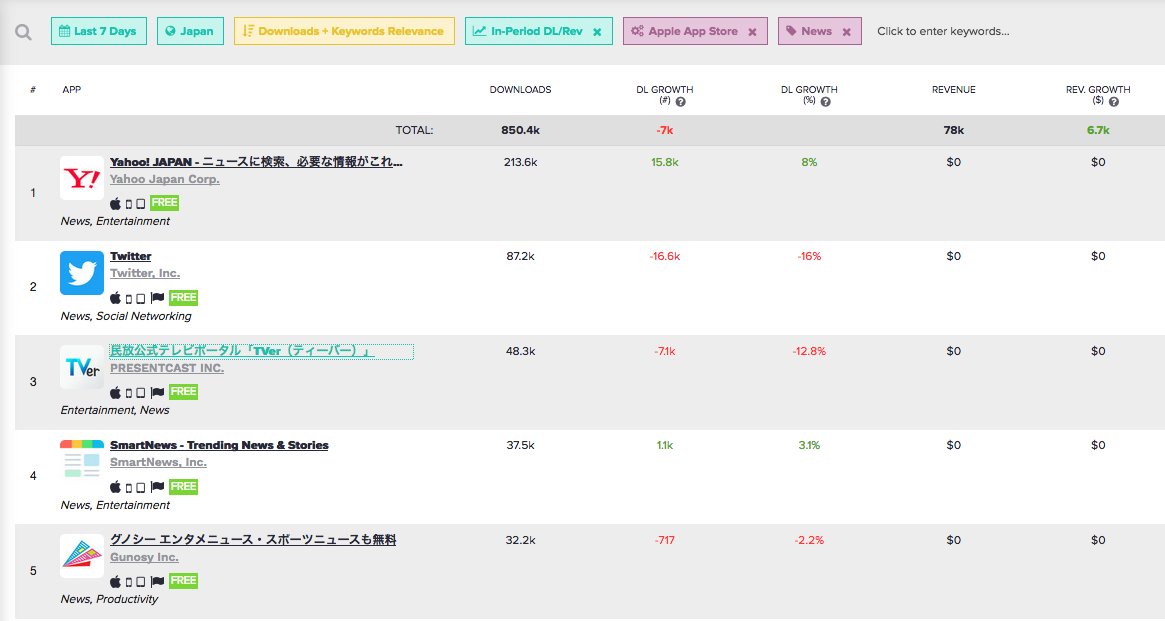Click the 850.4k total downloads value
Screen dimensions: 1165x621
520,130
